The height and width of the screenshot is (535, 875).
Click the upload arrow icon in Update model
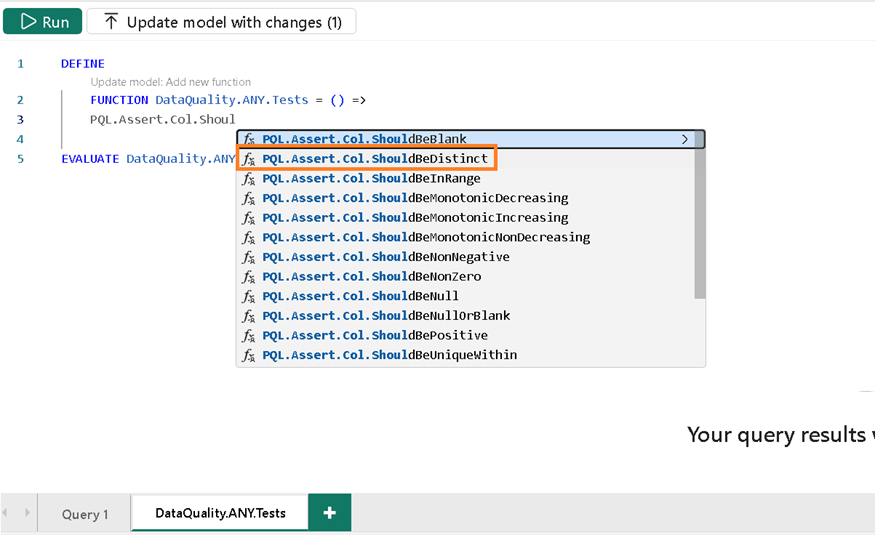(x=111, y=22)
